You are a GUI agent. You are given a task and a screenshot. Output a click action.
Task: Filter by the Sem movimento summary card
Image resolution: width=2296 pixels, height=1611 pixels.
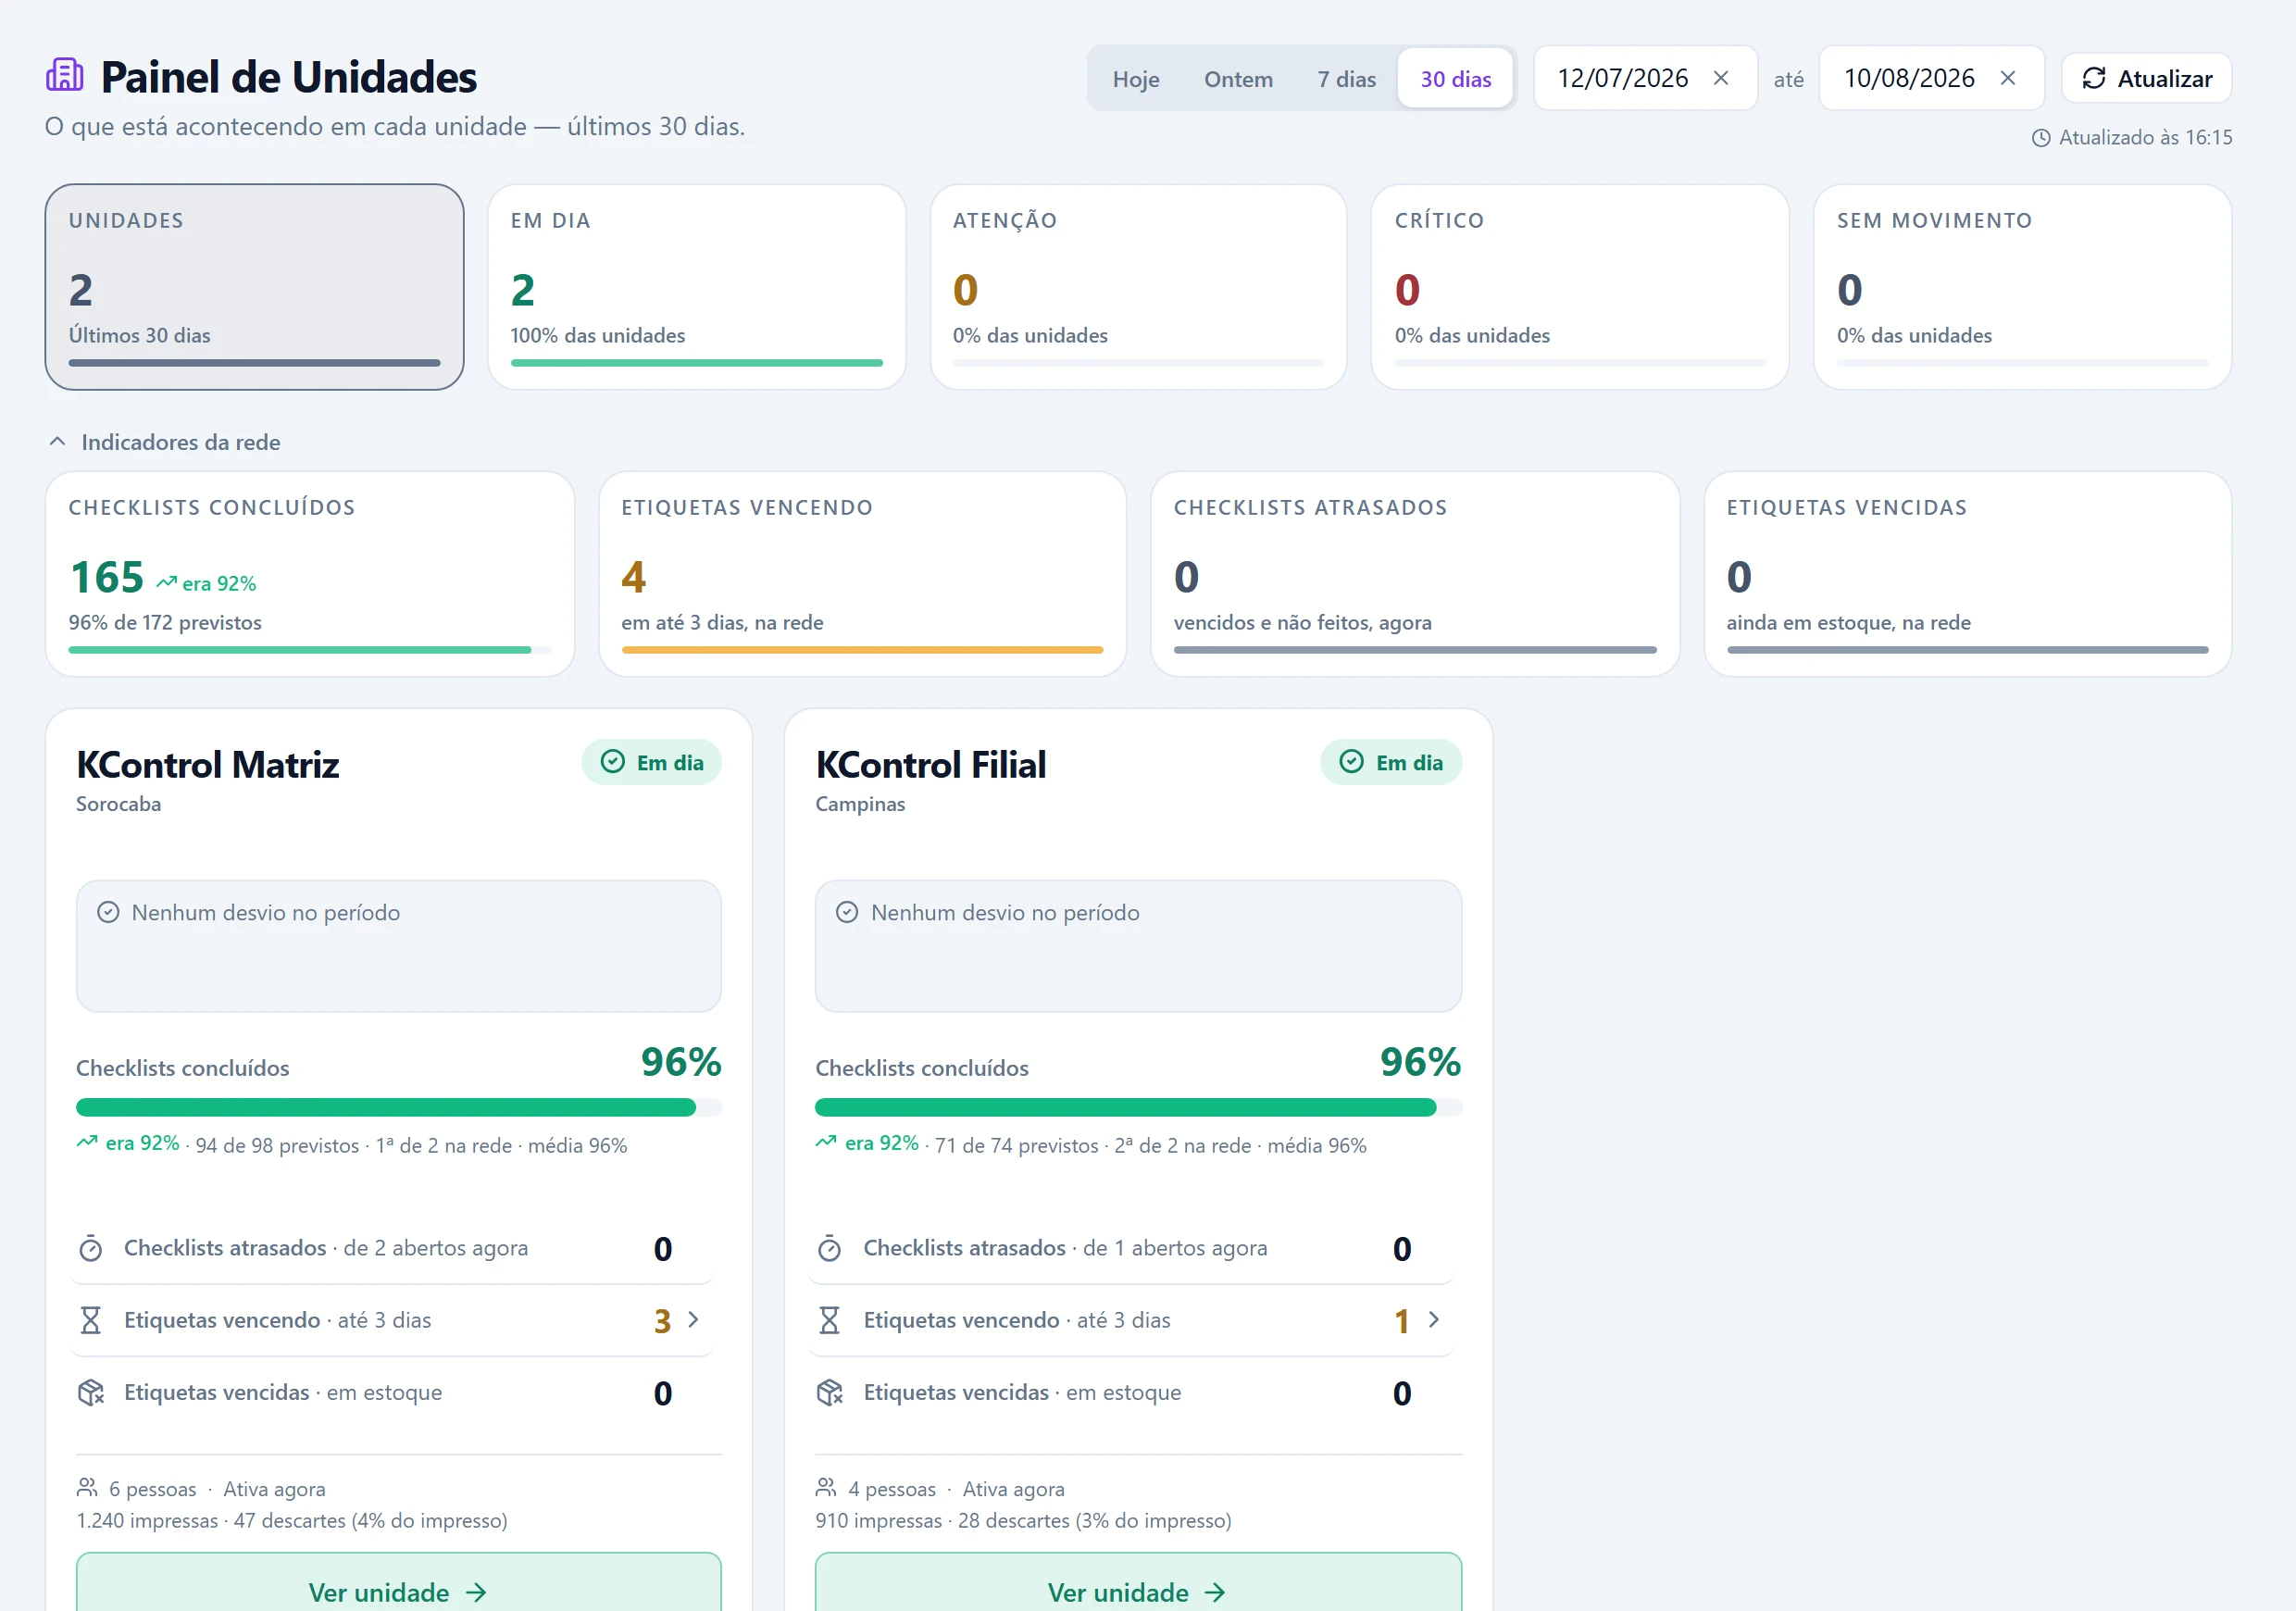point(2022,287)
